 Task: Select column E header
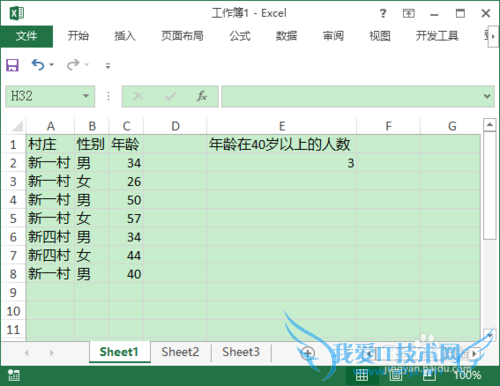click(282, 126)
